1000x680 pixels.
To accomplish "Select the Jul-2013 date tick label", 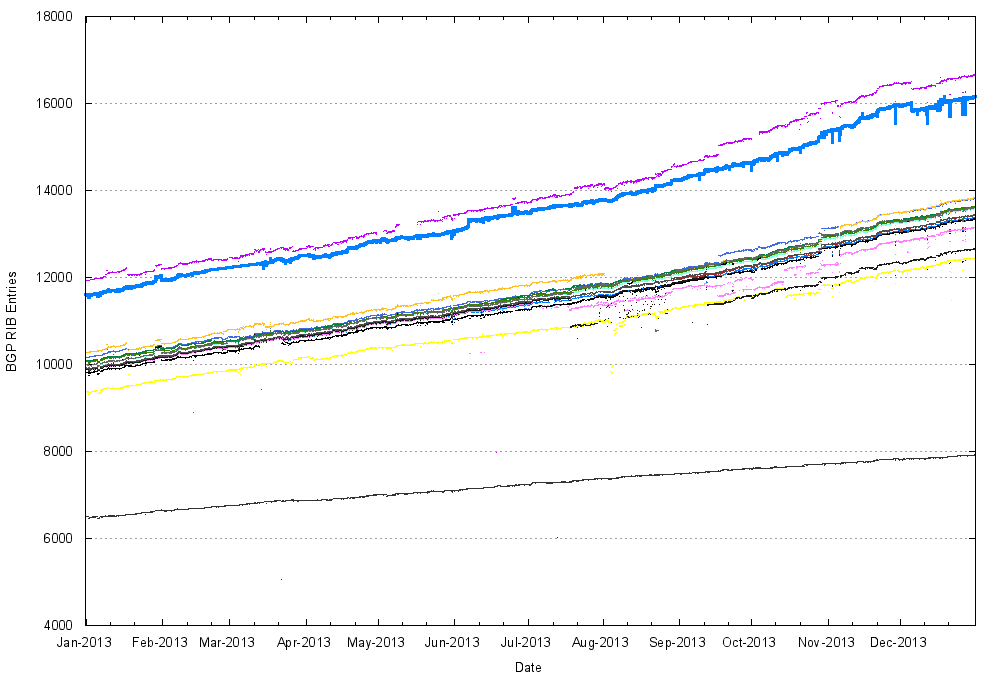I will point(525,643).
